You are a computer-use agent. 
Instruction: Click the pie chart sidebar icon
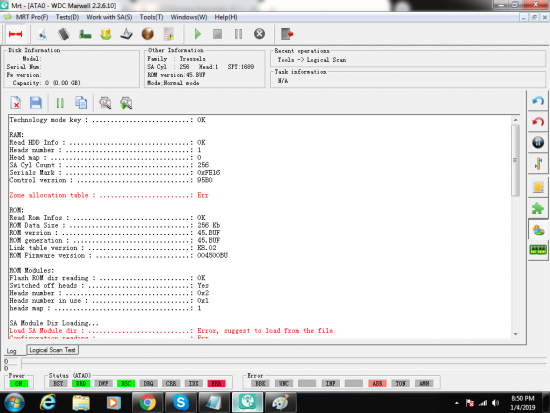coord(538,231)
